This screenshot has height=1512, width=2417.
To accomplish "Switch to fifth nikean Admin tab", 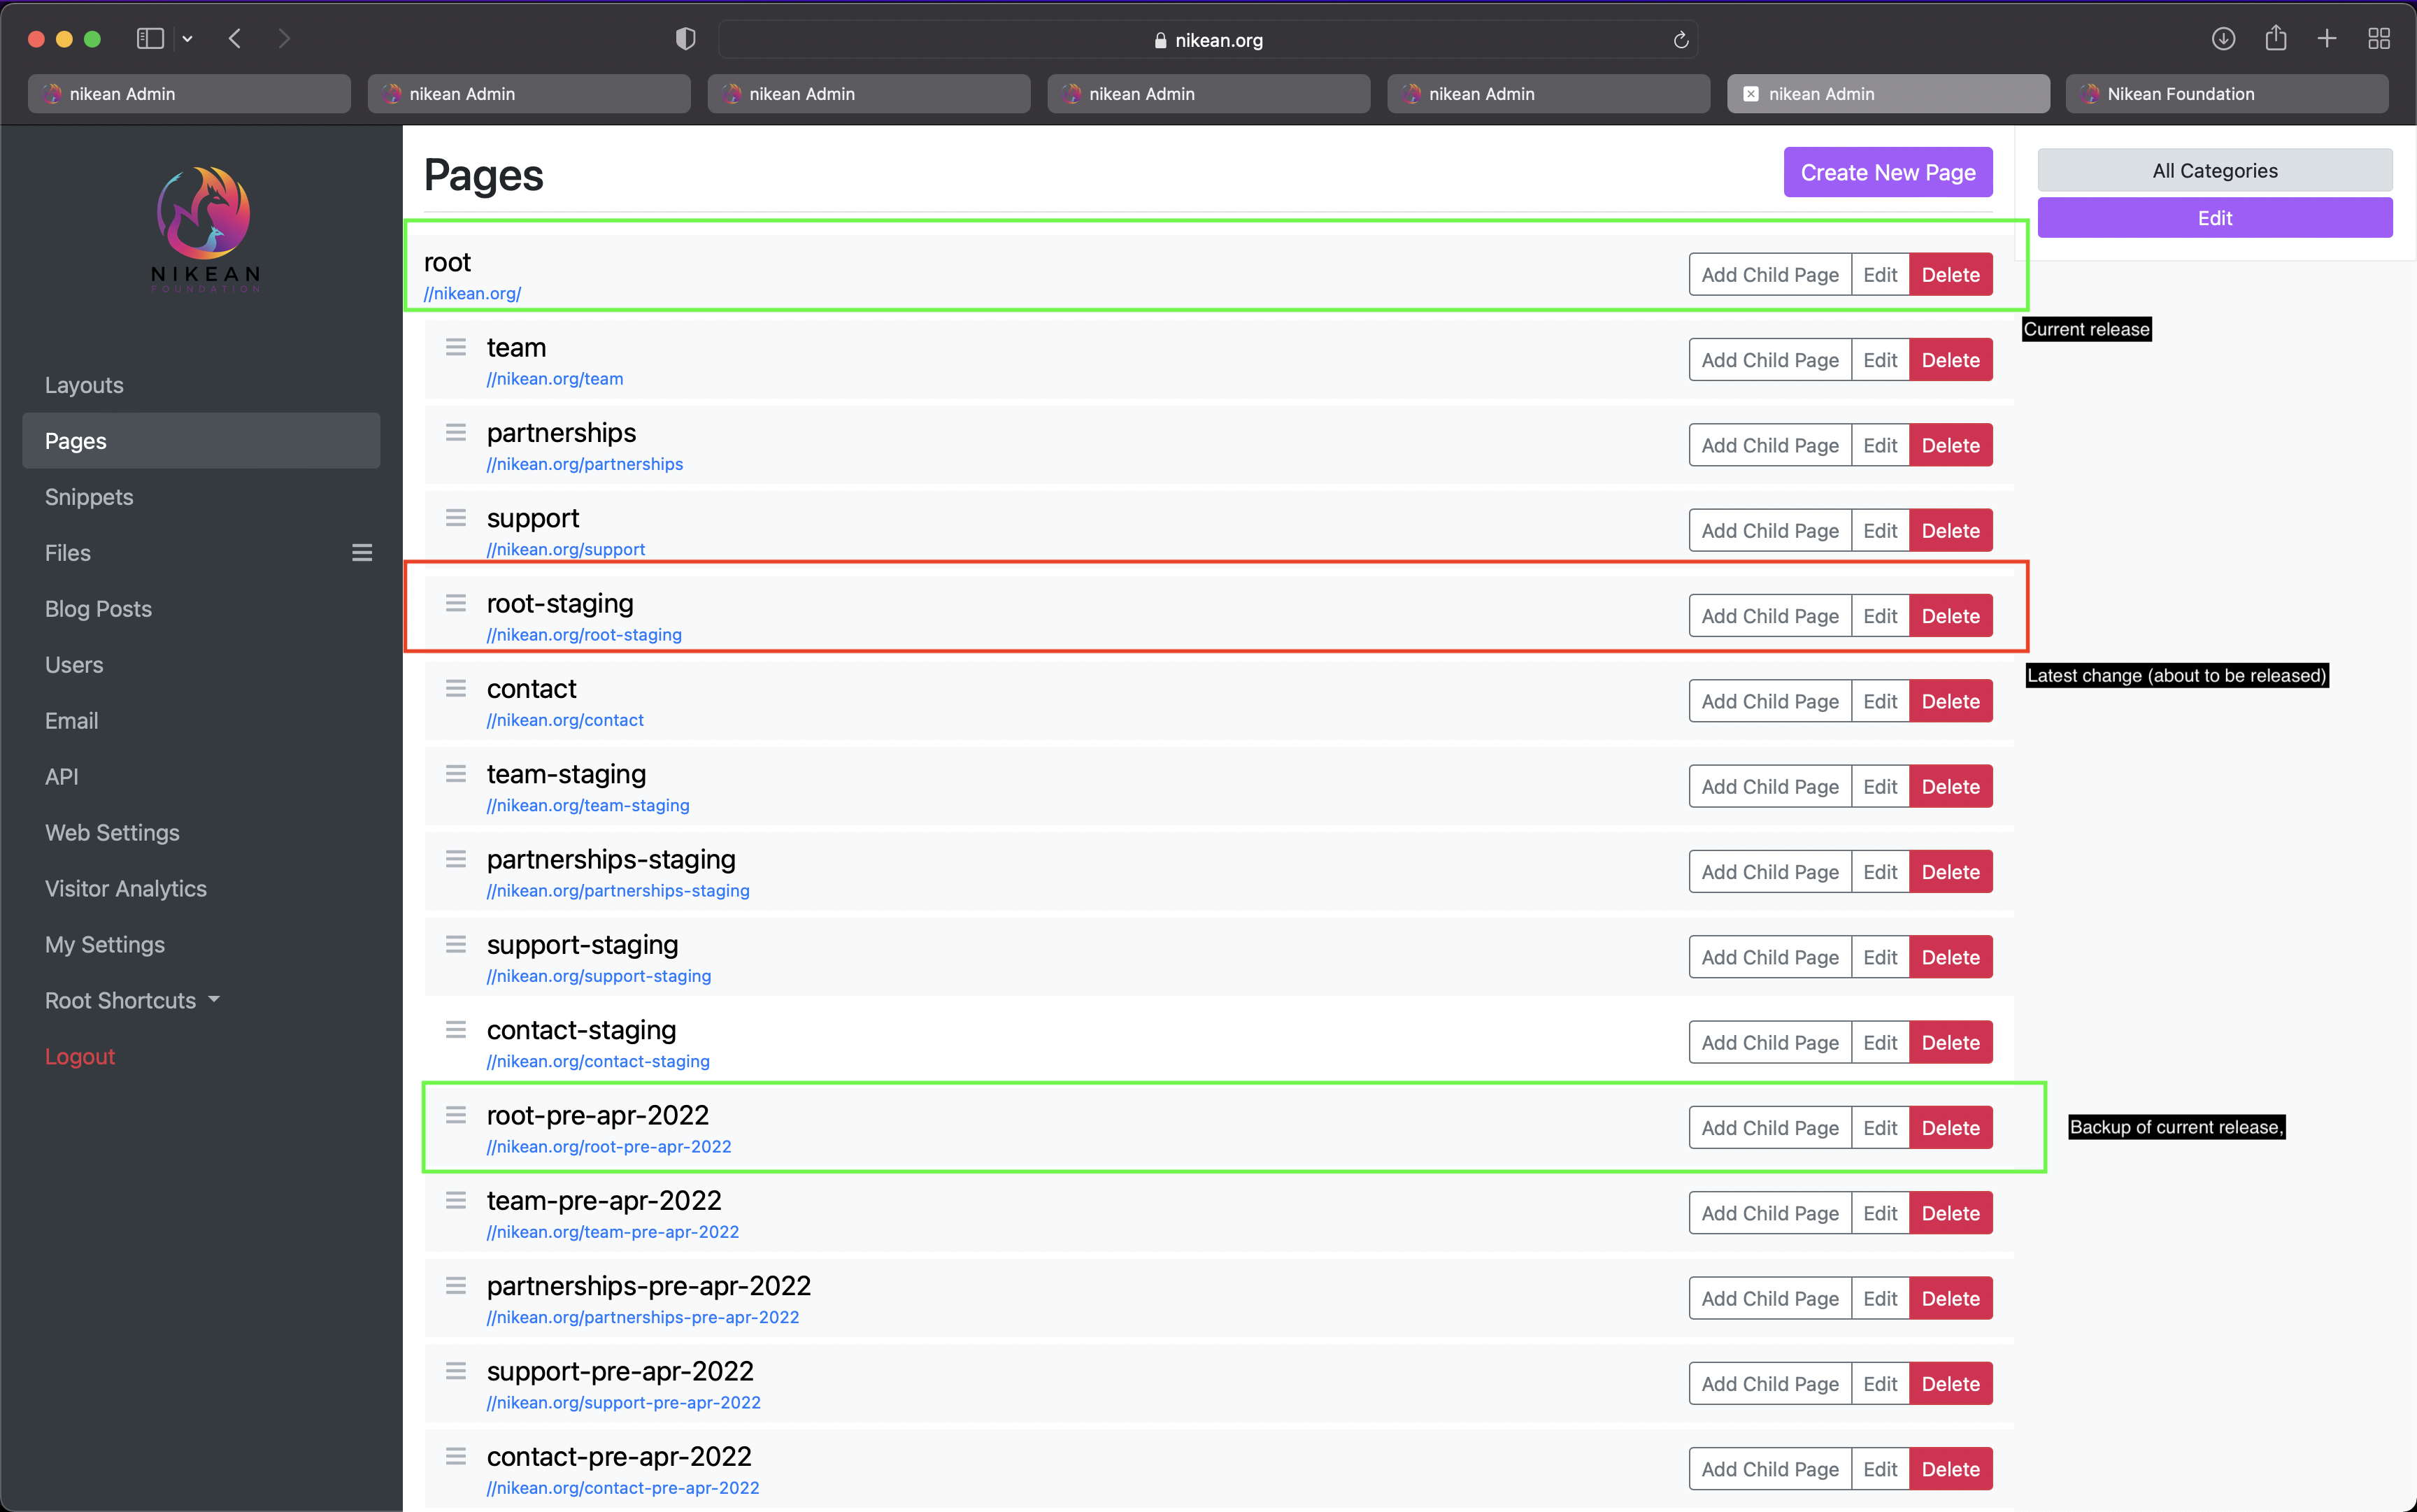I will click(x=1549, y=94).
